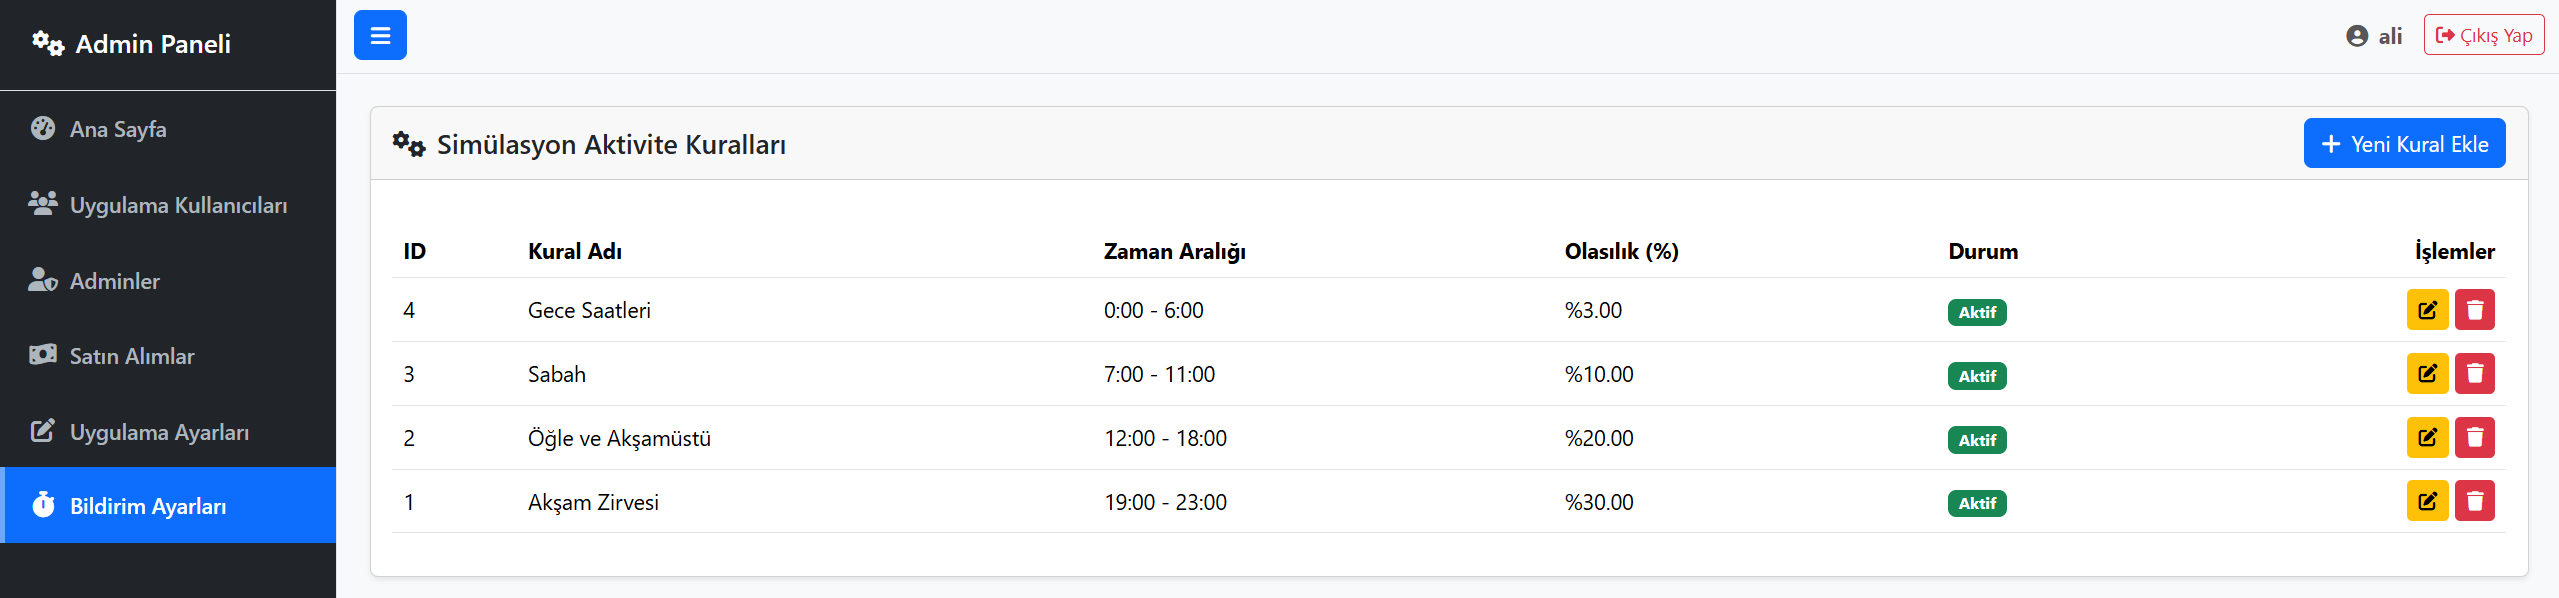This screenshot has height=598, width=2559.
Task: Click the Çıkış Yap logout button
Action: [2484, 36]
